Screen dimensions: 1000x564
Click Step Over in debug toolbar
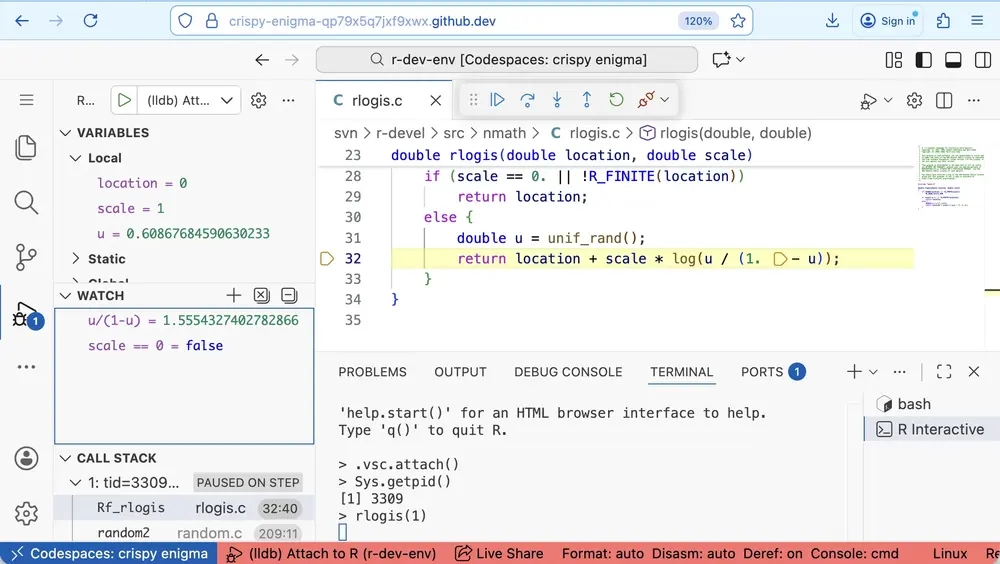point(528,100)
